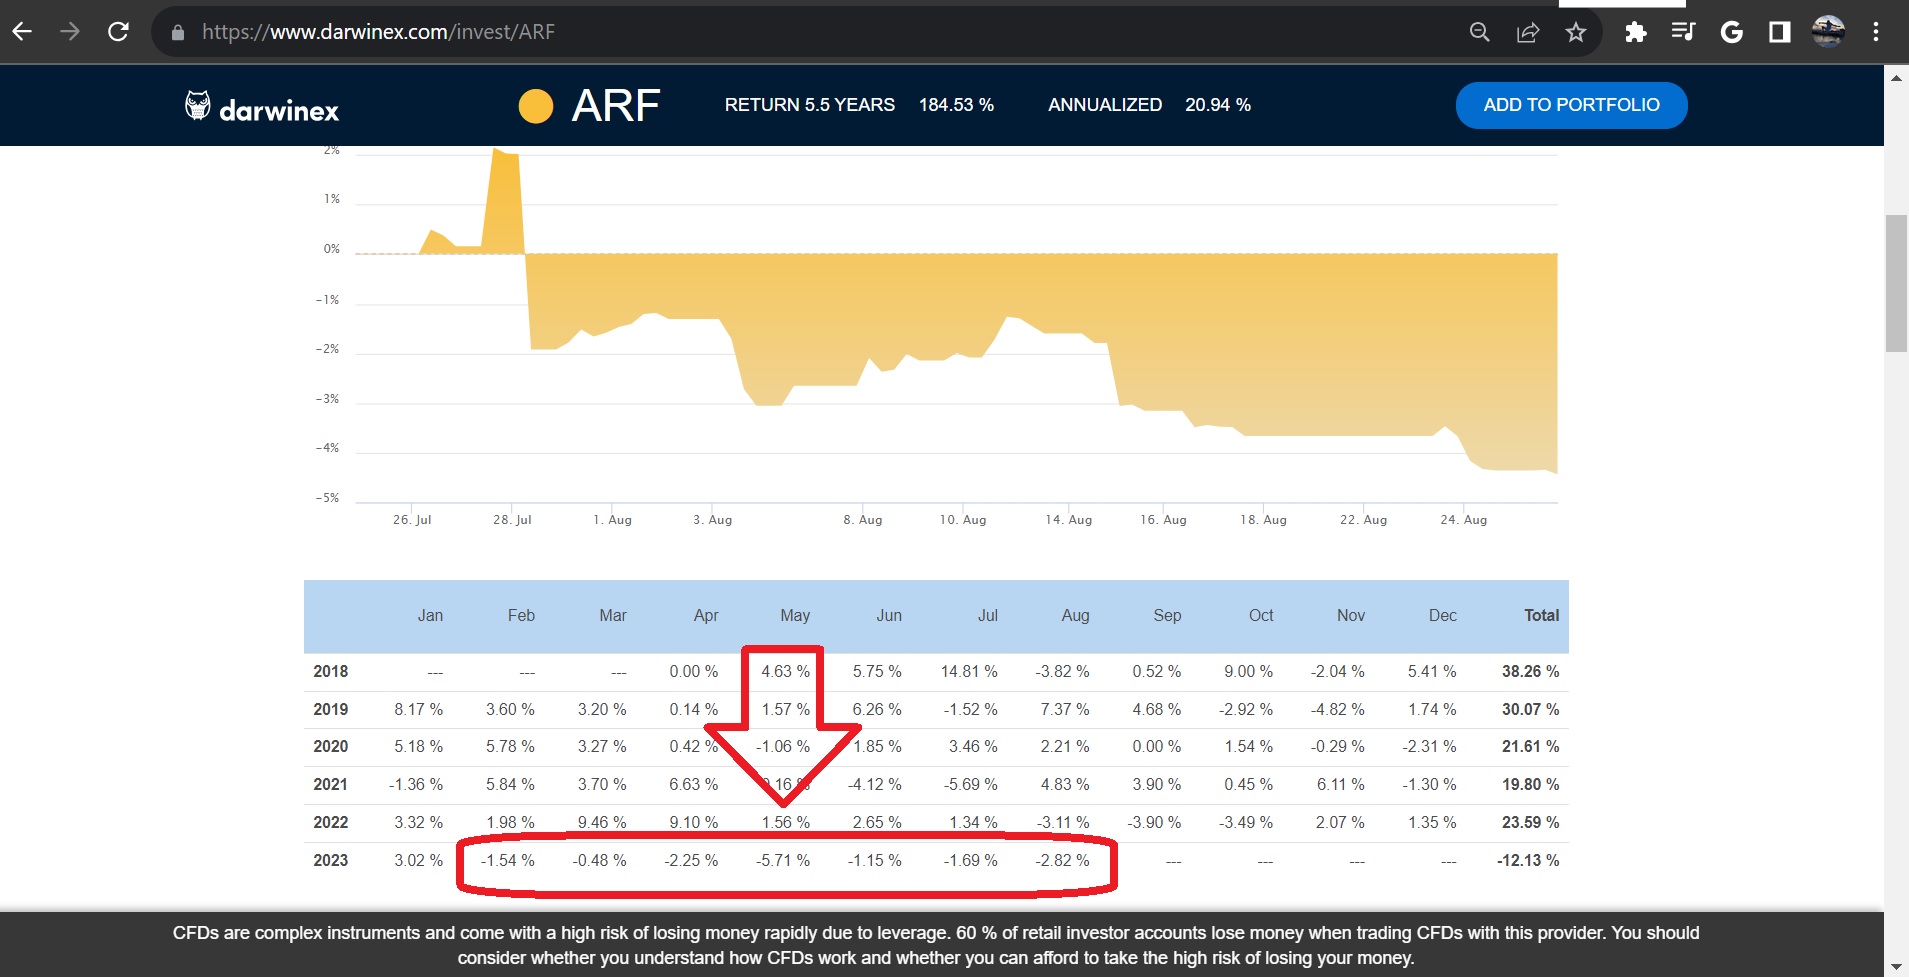Open the Extensions puzzle icon

tap(1635, 32)
